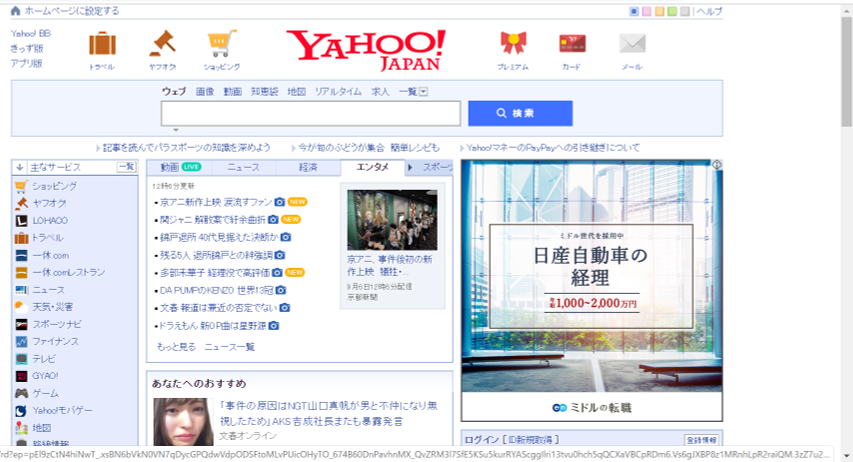The width and height of the screenshot is (853, 462).
Task: Choose the pink theme color swatch
Action: pyautogui.click(x=647, y=11)
